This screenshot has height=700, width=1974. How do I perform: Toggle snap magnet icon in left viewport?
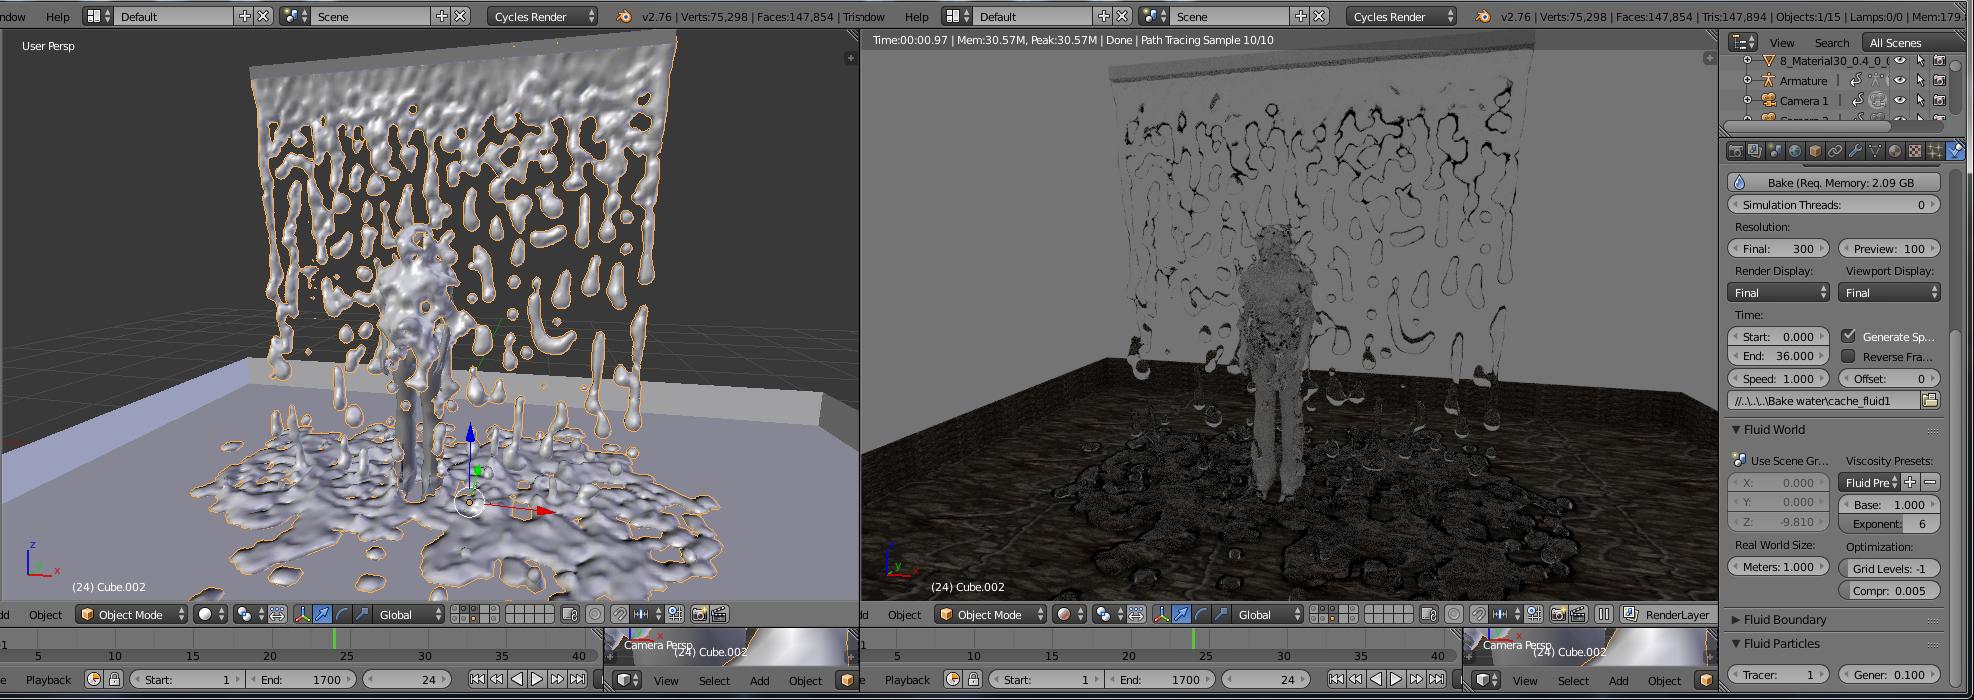tap(620, 614)
